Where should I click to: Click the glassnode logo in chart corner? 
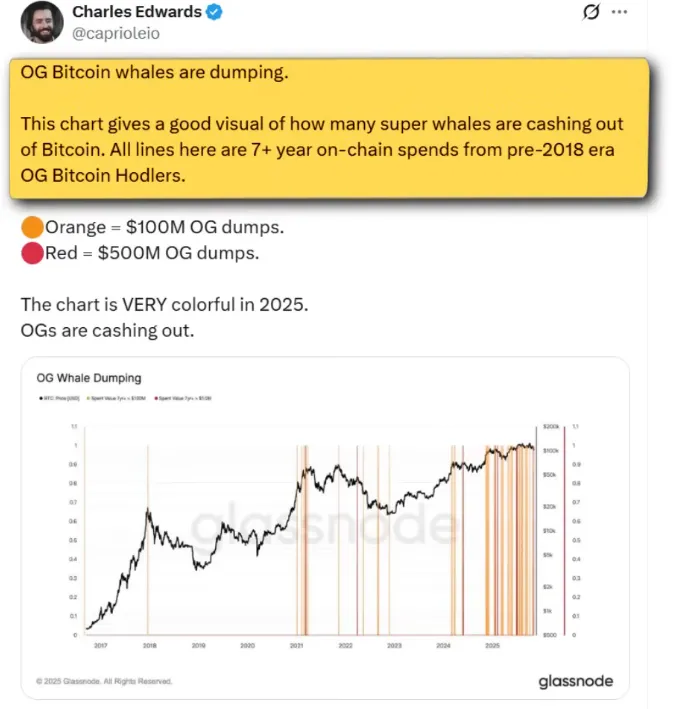tap(575, 682)
